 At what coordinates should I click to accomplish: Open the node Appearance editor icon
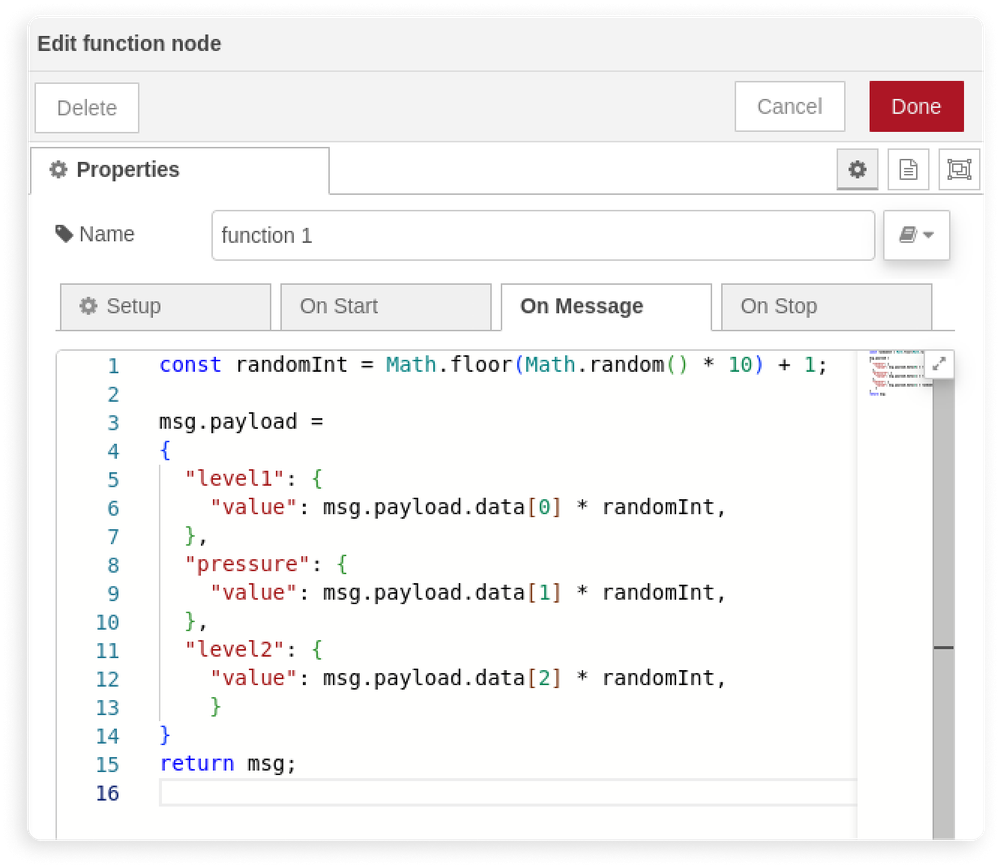pyautogui.click(x=957, y=169)
